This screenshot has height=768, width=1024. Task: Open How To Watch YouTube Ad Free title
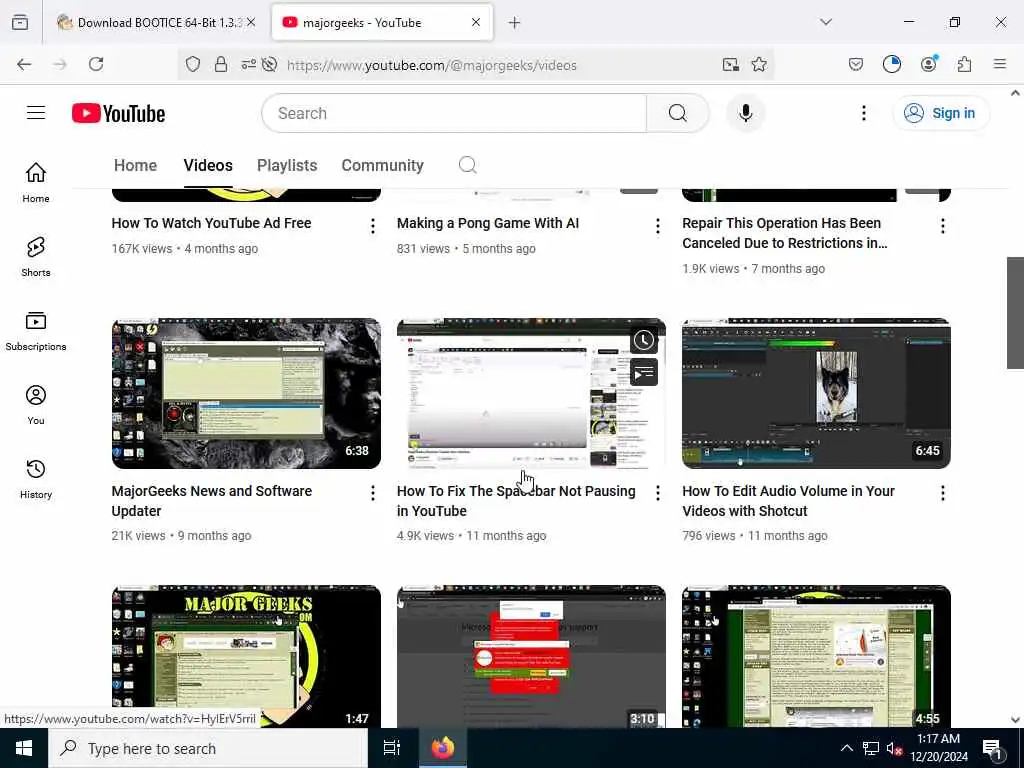[211, 223]
